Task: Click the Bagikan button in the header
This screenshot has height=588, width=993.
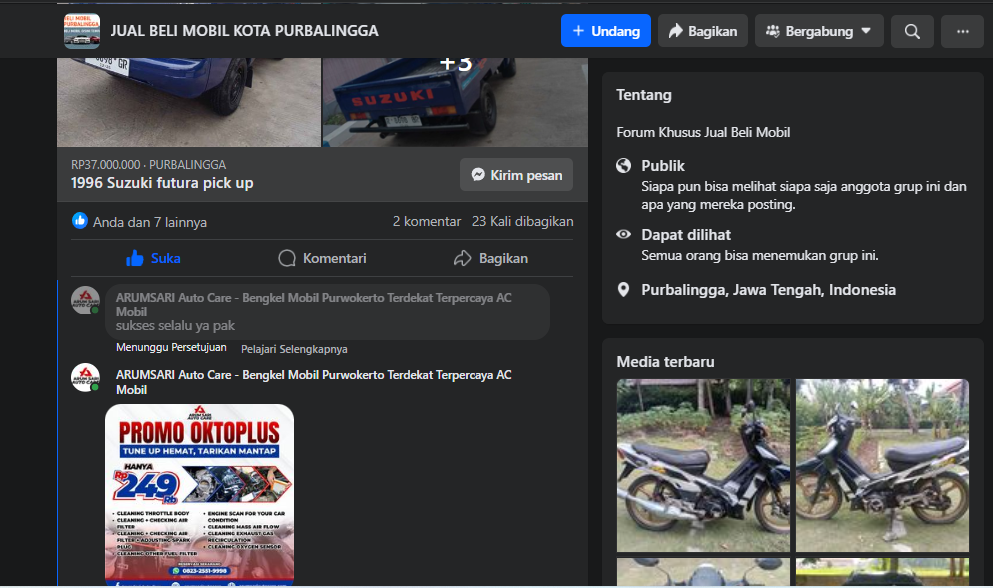Action: pyautogui.click(x=703, y=31)
